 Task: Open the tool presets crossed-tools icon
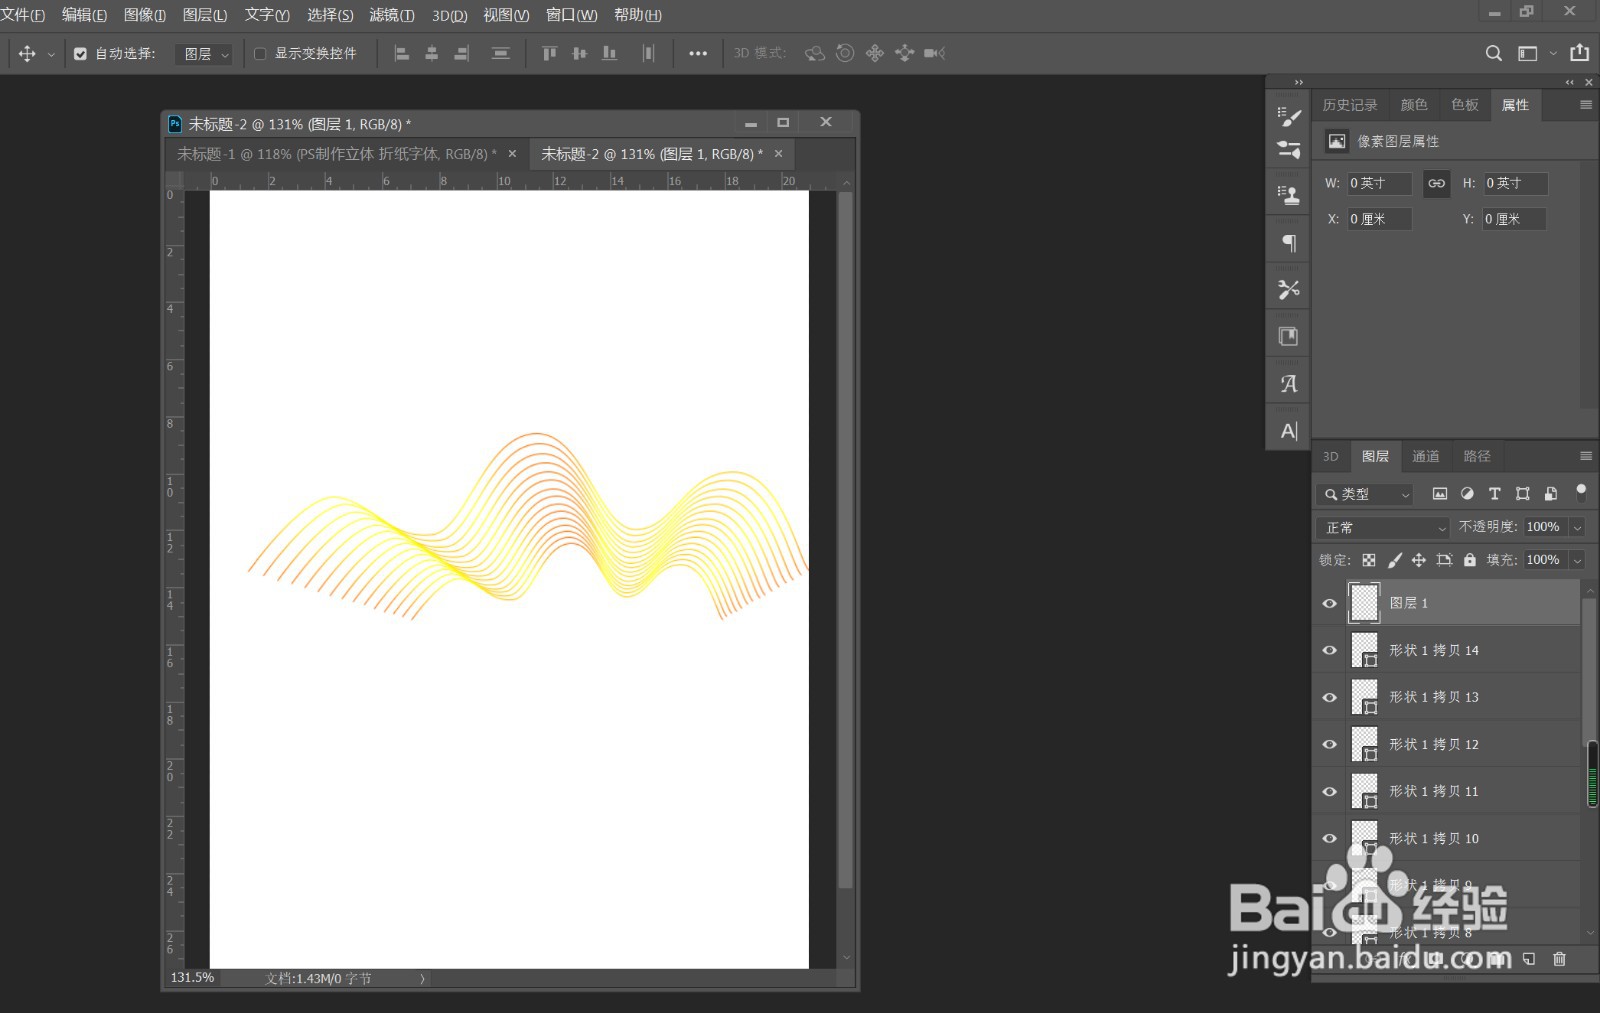pyautogui.click(x=1289, y=290)
